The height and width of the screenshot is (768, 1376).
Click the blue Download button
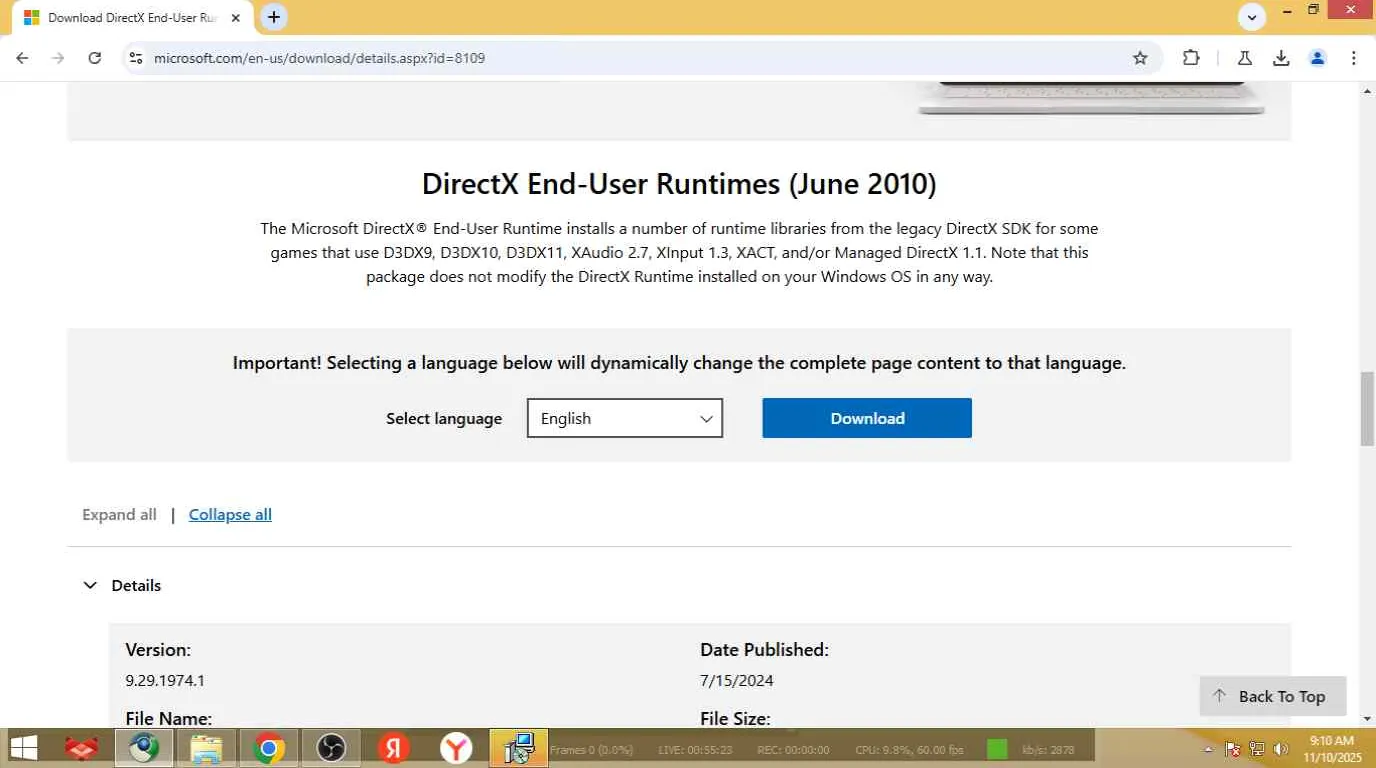867,418
